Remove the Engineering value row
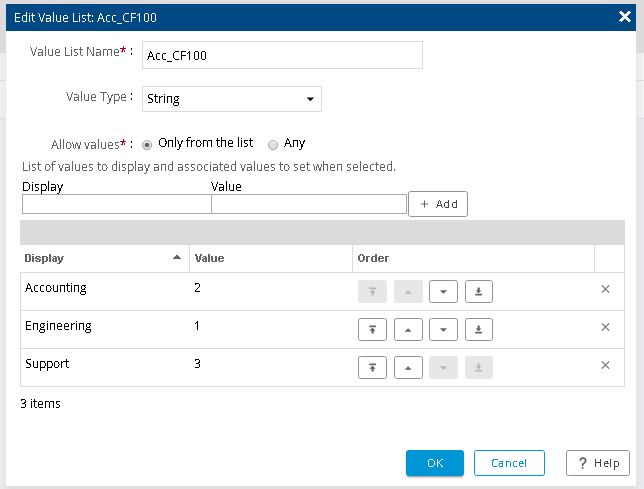This screenshot has width=644, height=489. (605, 327)
